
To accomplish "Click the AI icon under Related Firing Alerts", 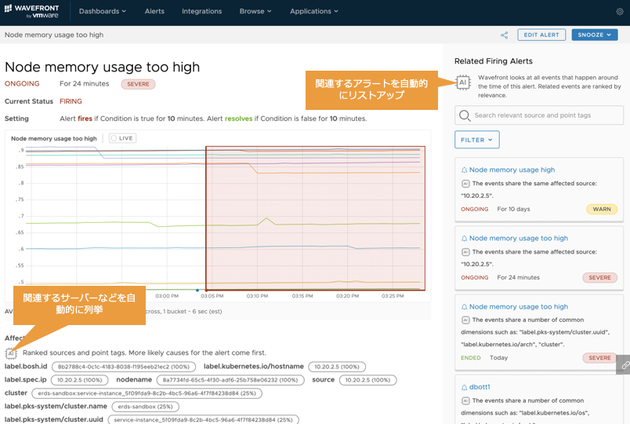I will click(x=463, y=82).
